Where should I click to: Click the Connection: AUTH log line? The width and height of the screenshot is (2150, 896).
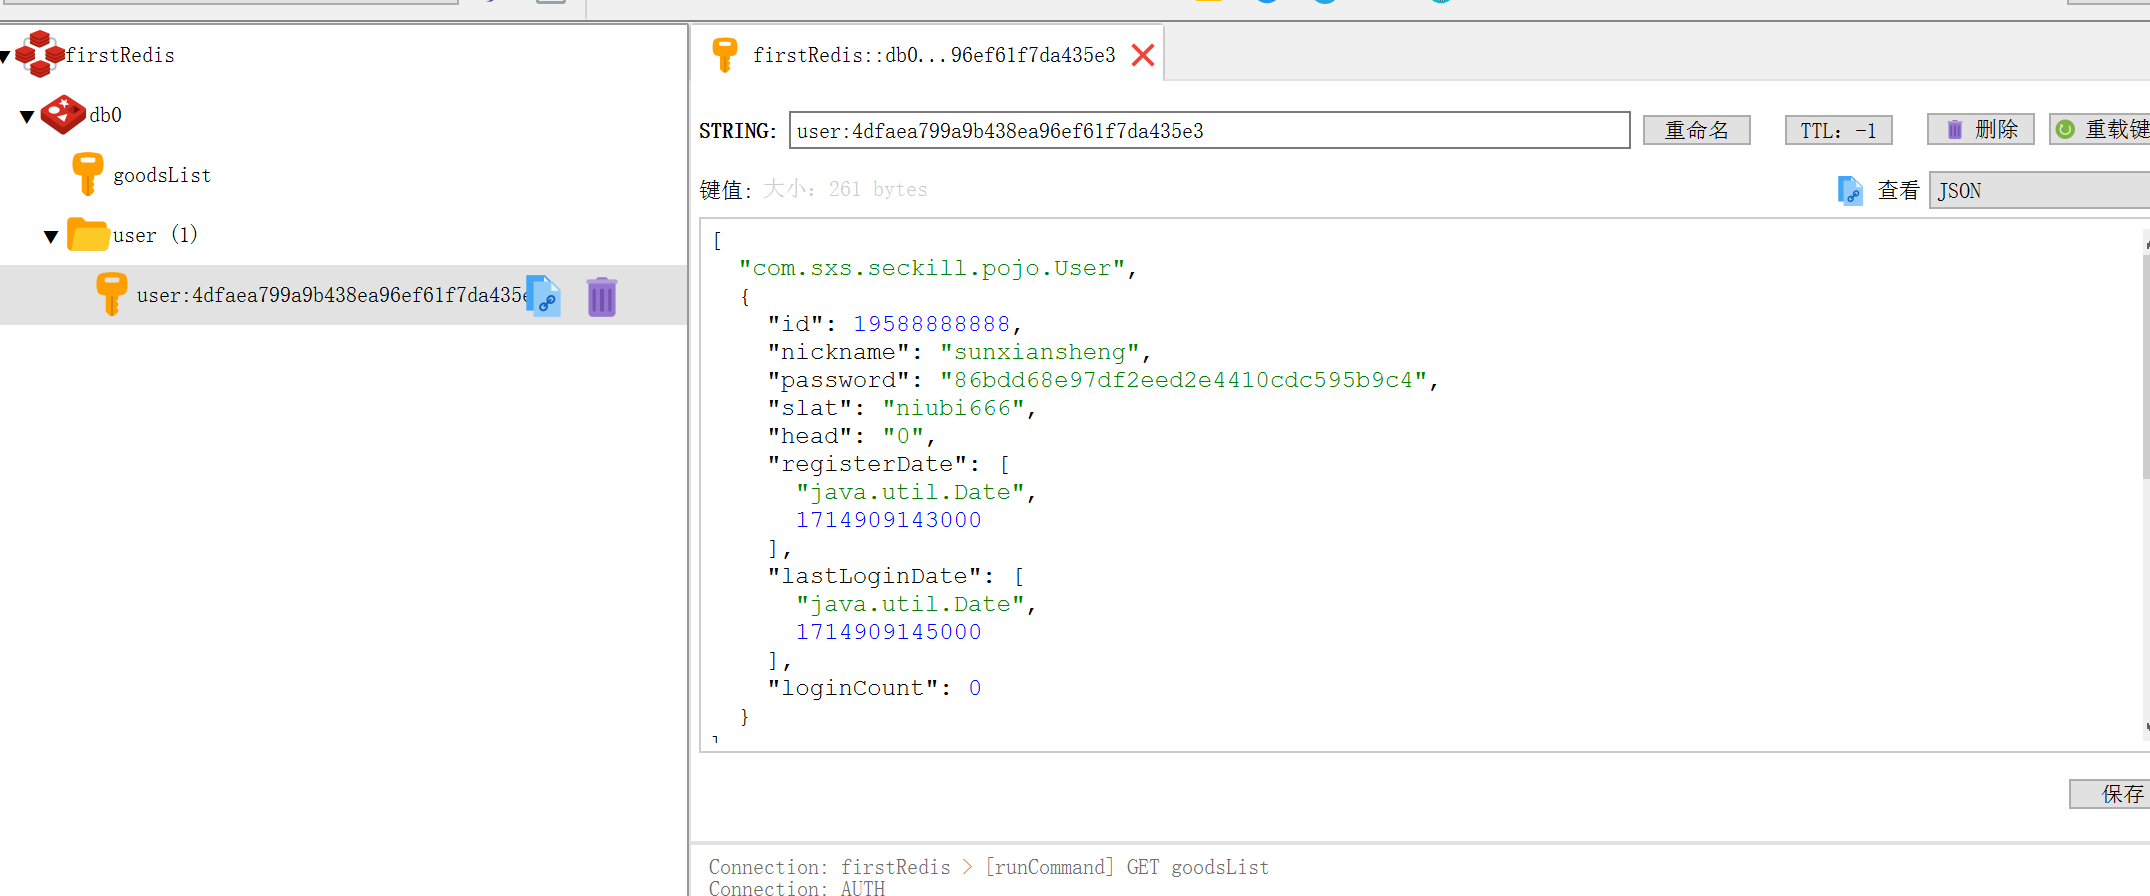[x=797, y=888]
